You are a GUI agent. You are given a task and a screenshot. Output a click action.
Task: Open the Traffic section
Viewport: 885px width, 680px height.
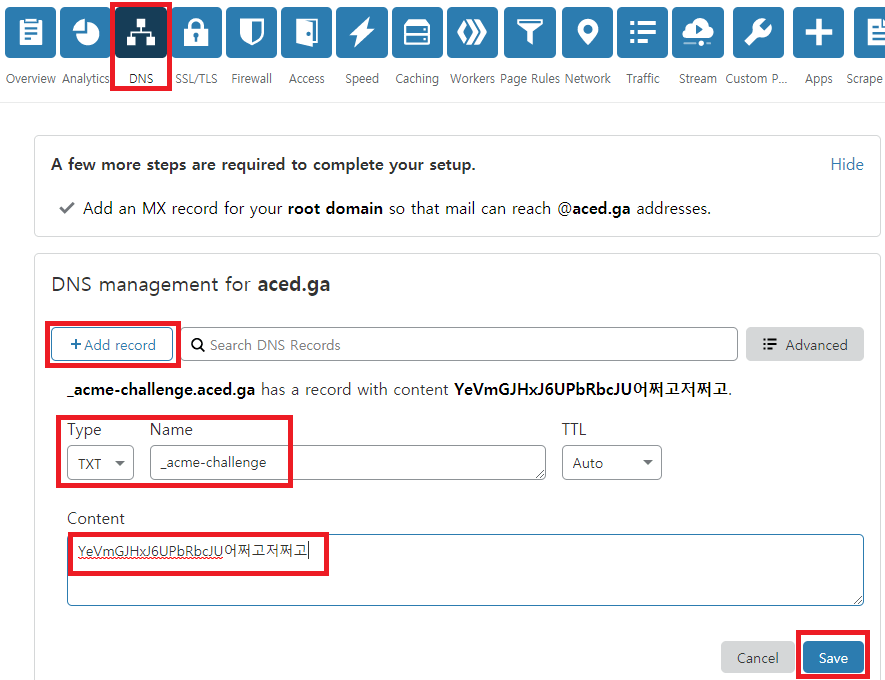click(x=641, y=33)
